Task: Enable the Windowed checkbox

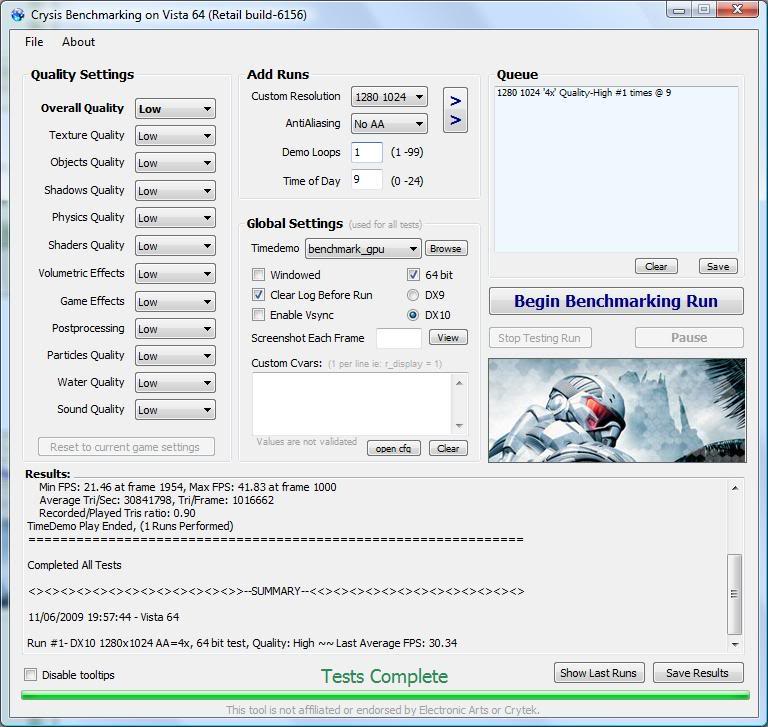Action: click(259, 275)
